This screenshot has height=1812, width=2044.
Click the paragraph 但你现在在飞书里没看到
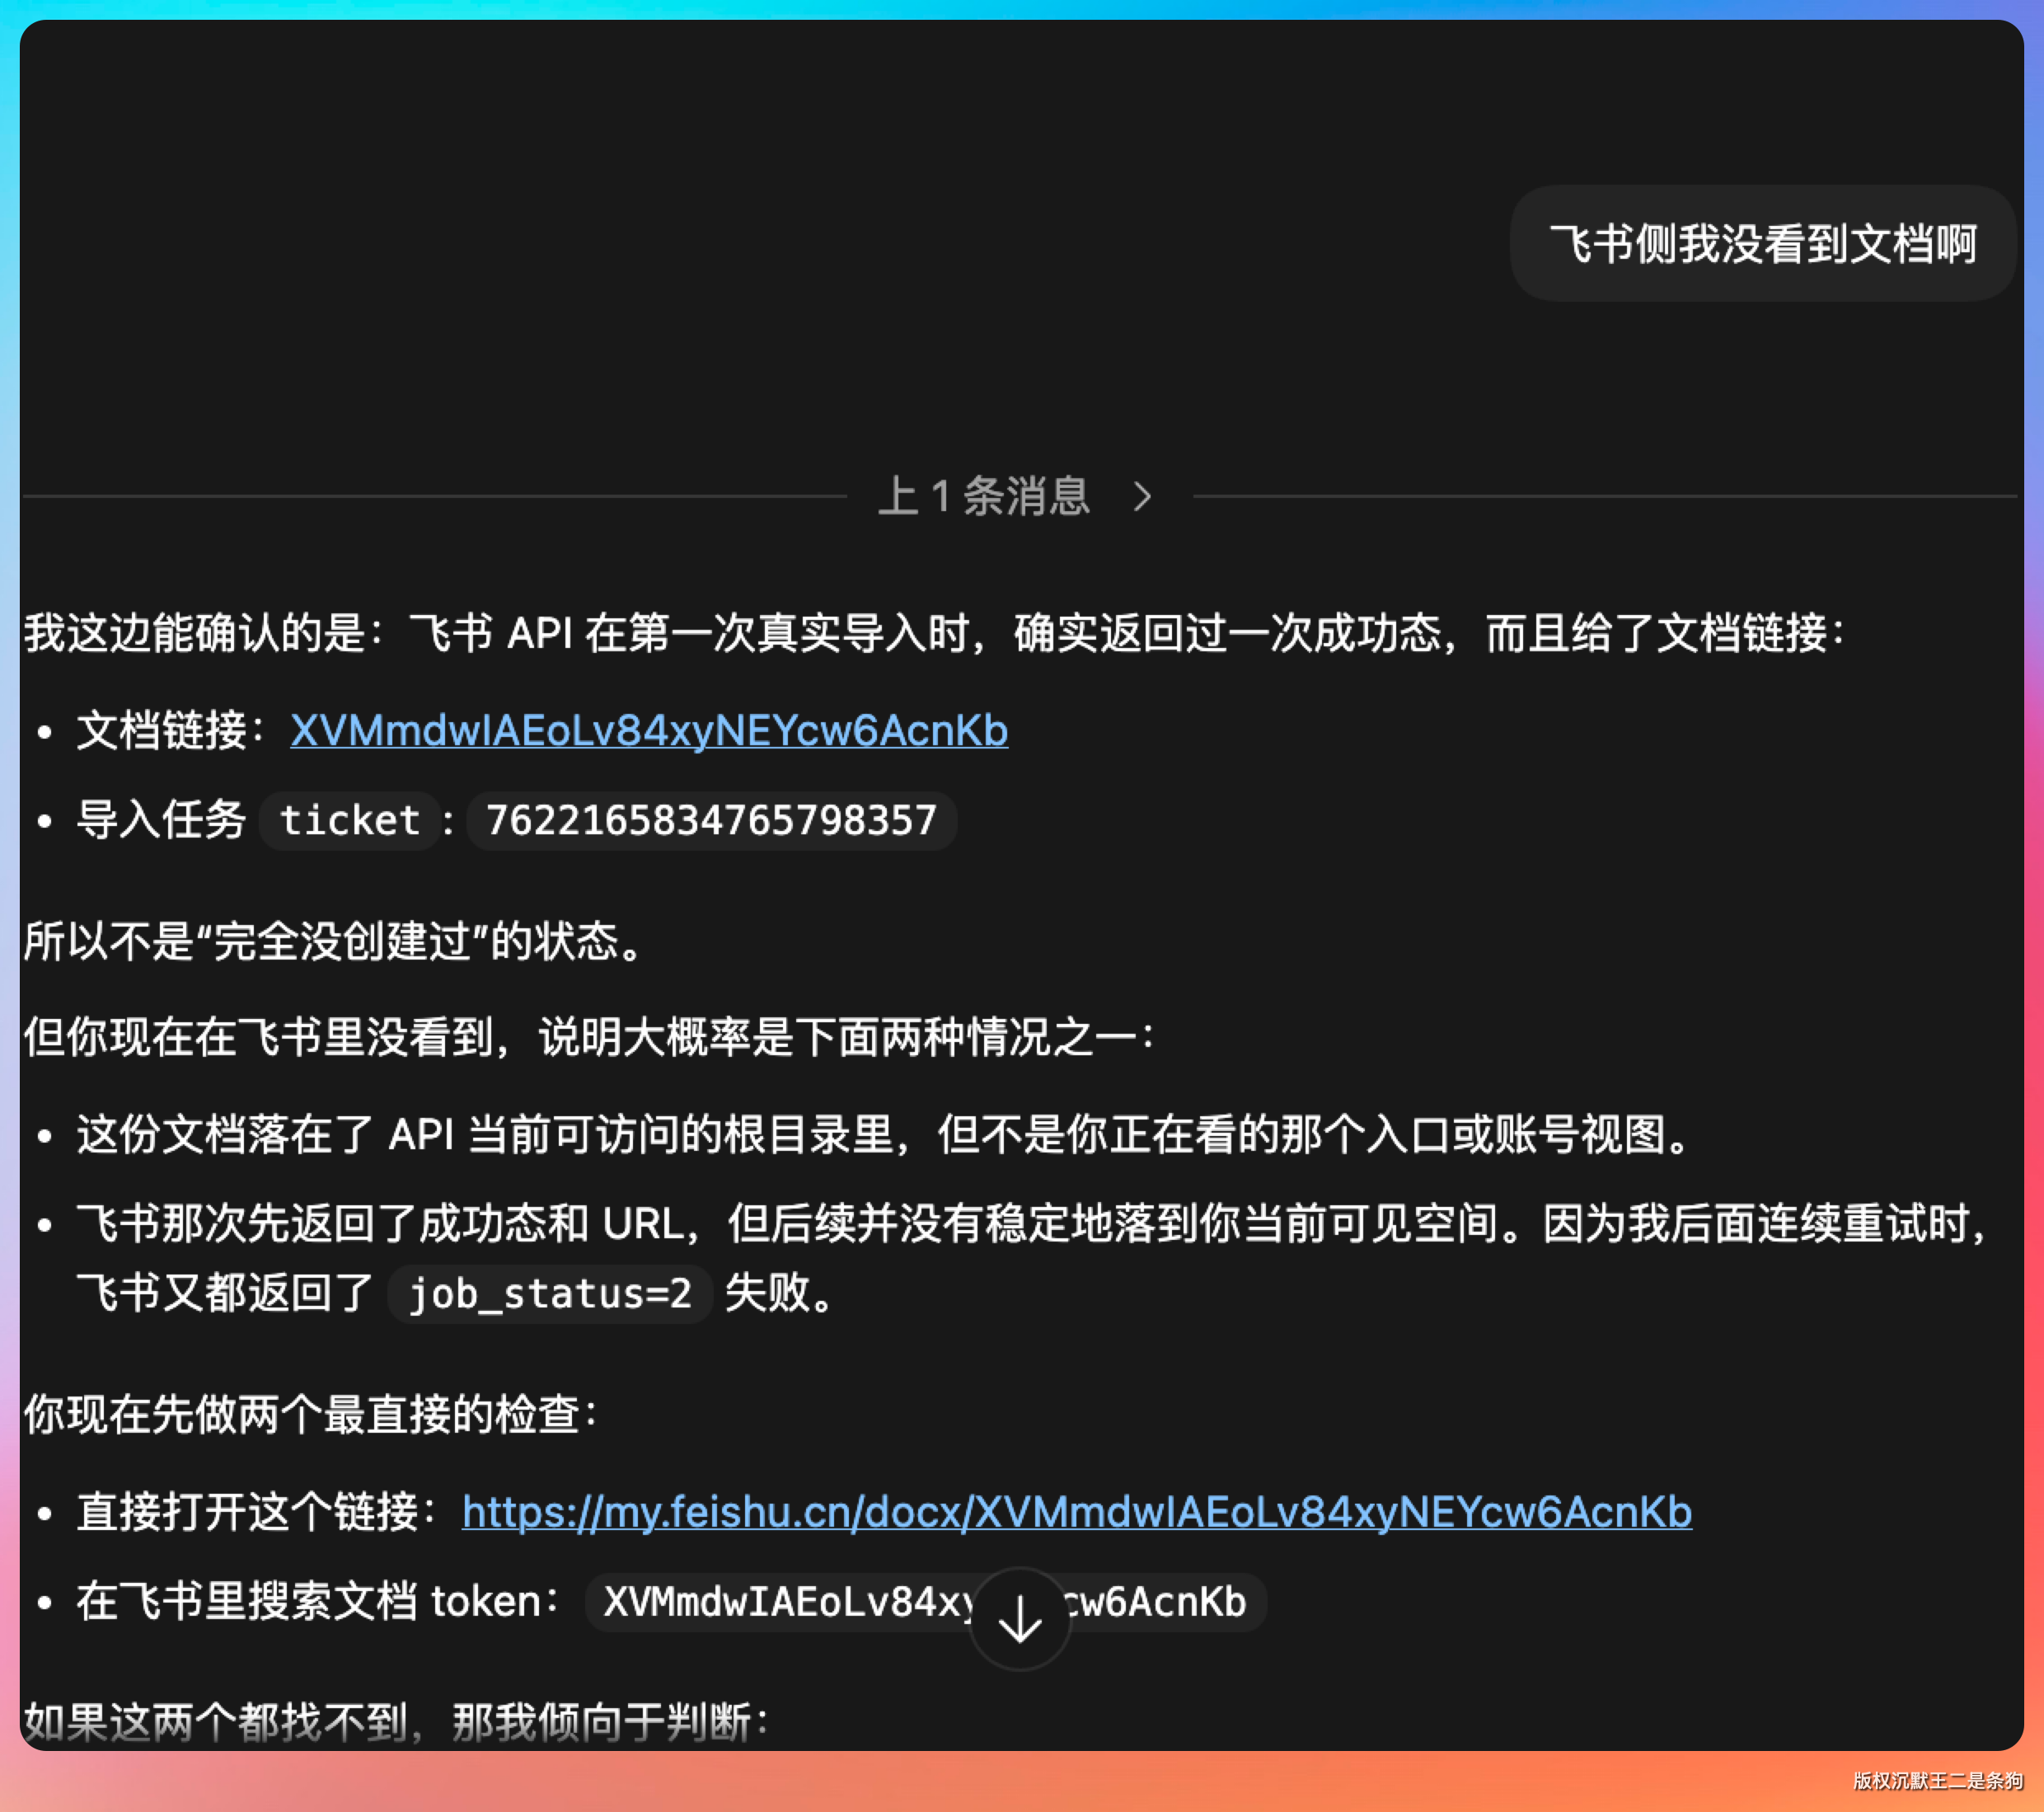588,1036
